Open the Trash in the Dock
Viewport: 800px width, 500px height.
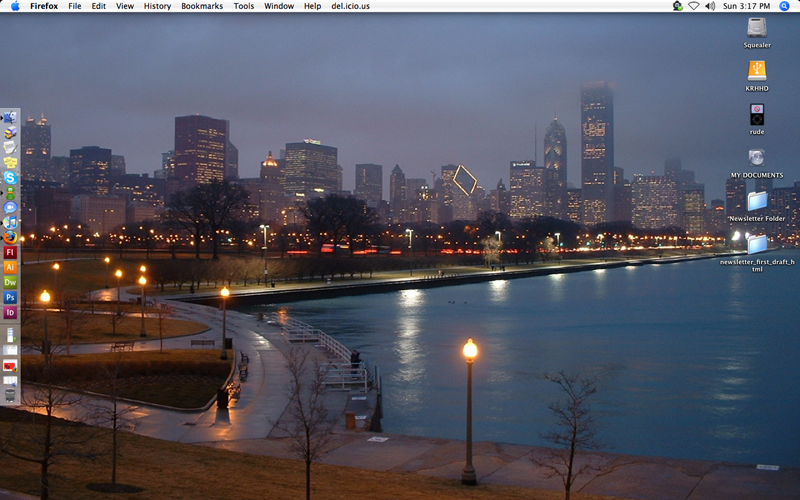pos(10,395)
